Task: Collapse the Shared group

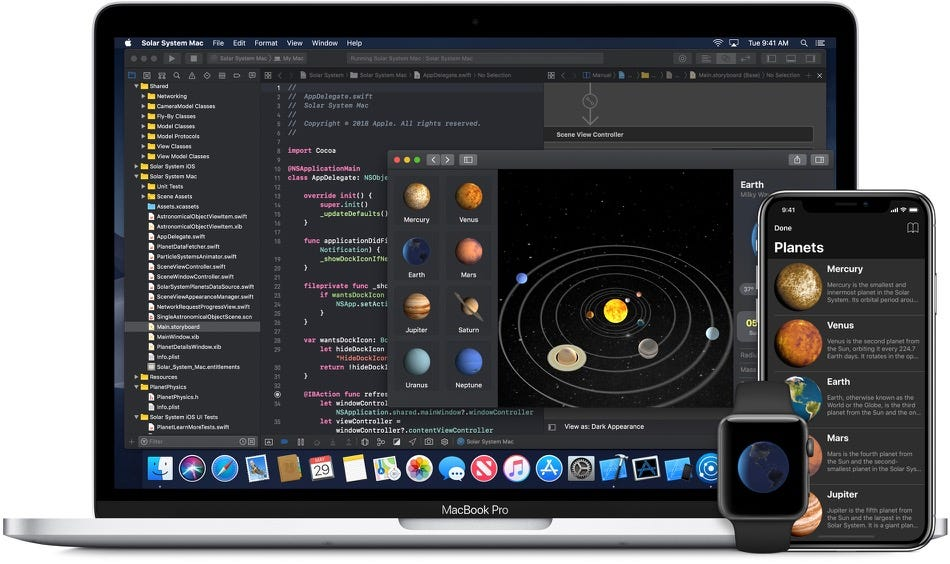Action: (x=136, y=86)
